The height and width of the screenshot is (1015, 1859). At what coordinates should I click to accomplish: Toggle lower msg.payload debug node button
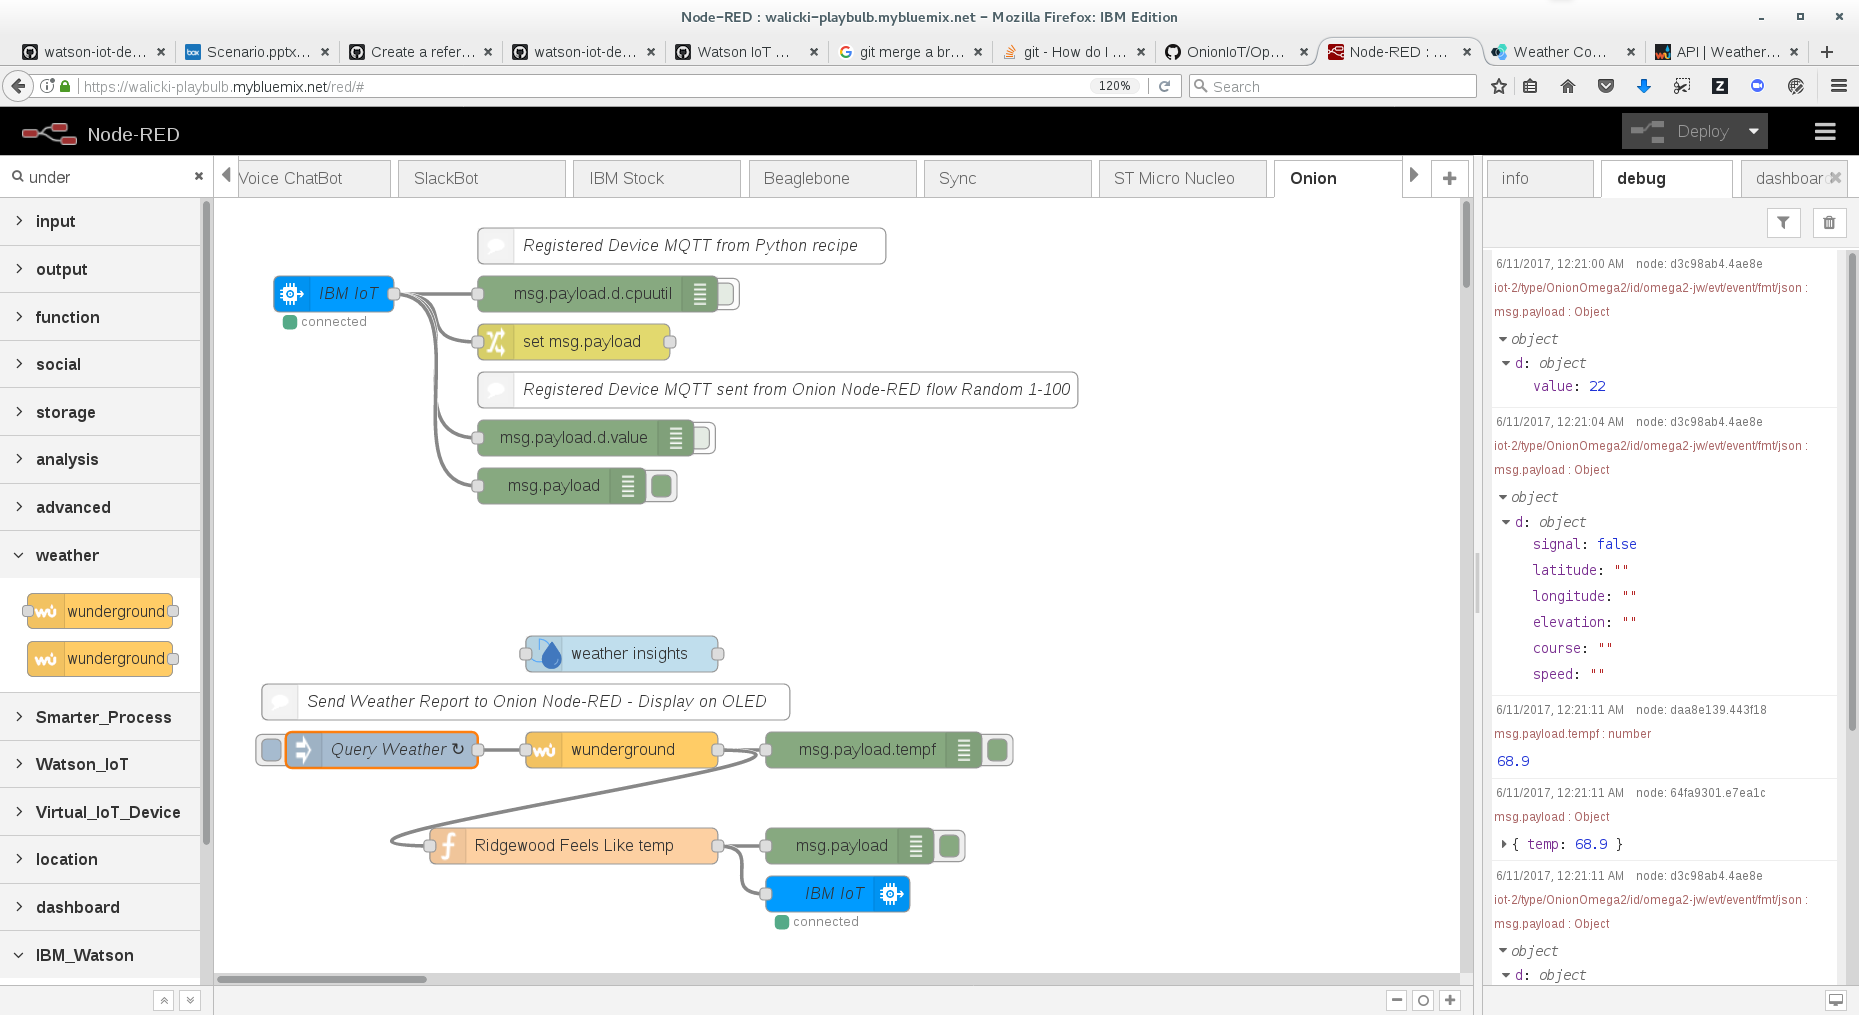pos(949,846)
